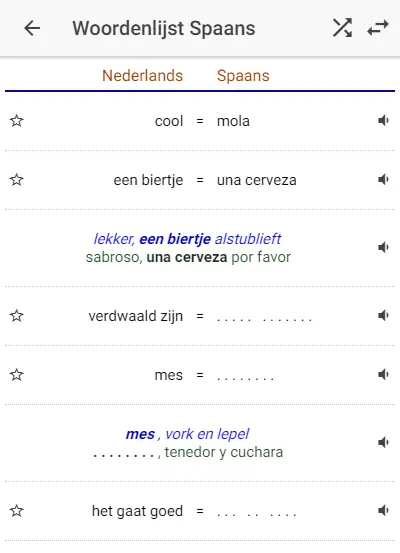Play audio for the word 'mes'
The image size is (400, 553).
pyautogui.click(x=383, y=374)
